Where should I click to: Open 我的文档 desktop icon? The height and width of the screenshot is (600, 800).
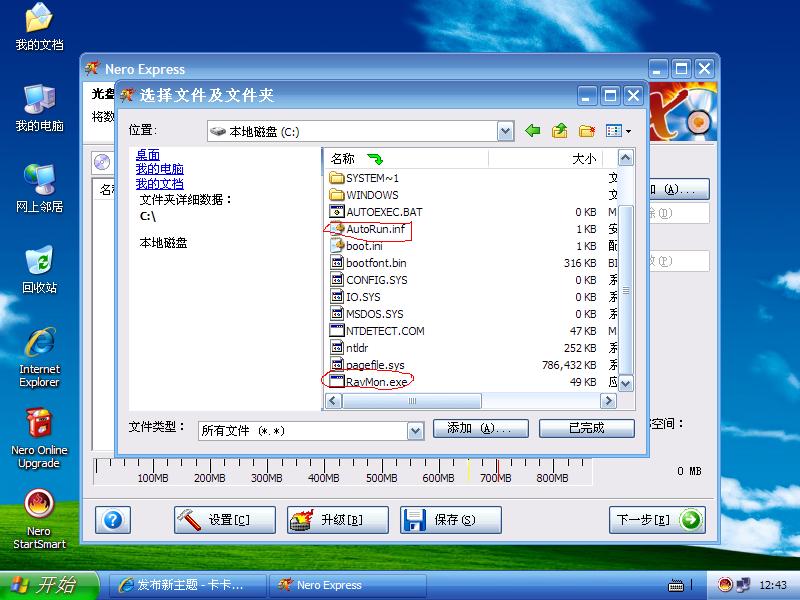39,27
